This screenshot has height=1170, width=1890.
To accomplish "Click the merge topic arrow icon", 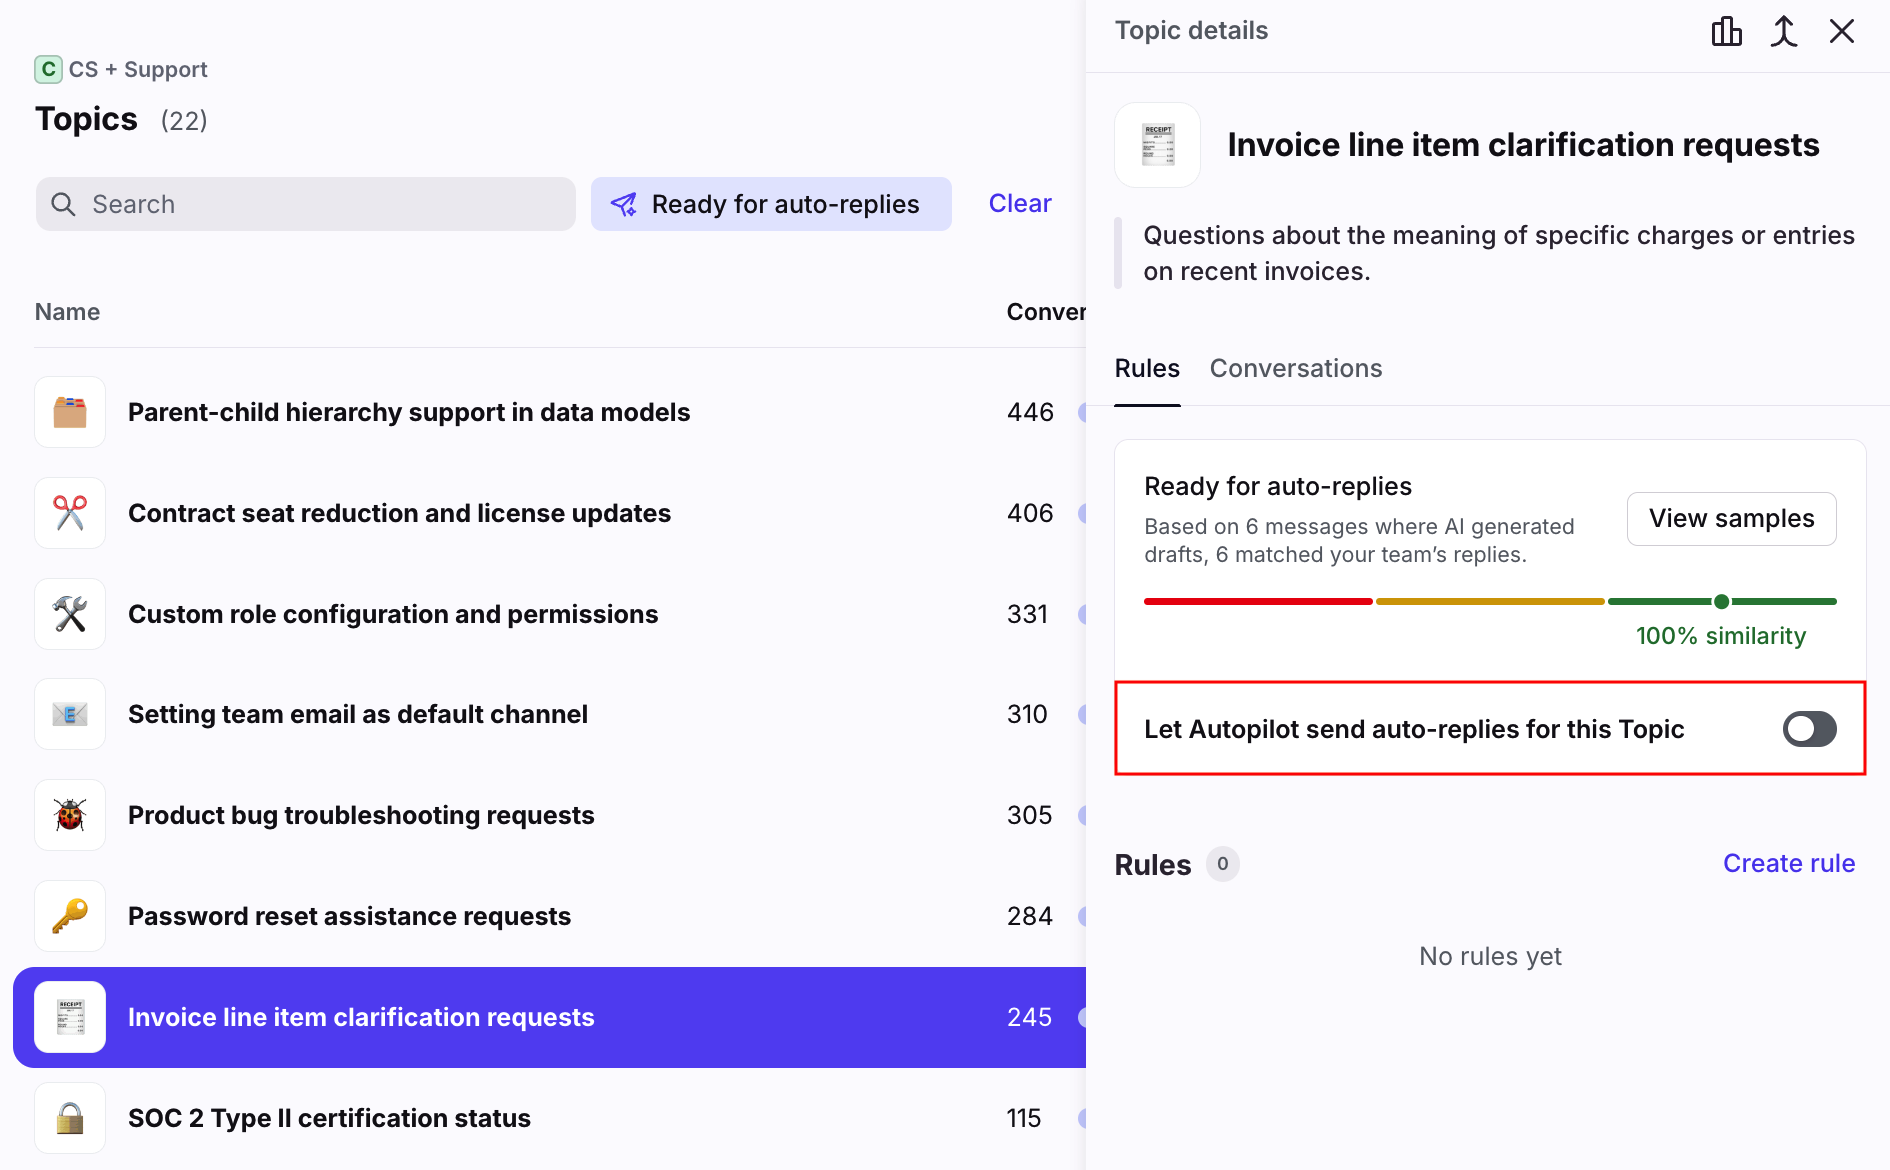I will point(1784,32).
